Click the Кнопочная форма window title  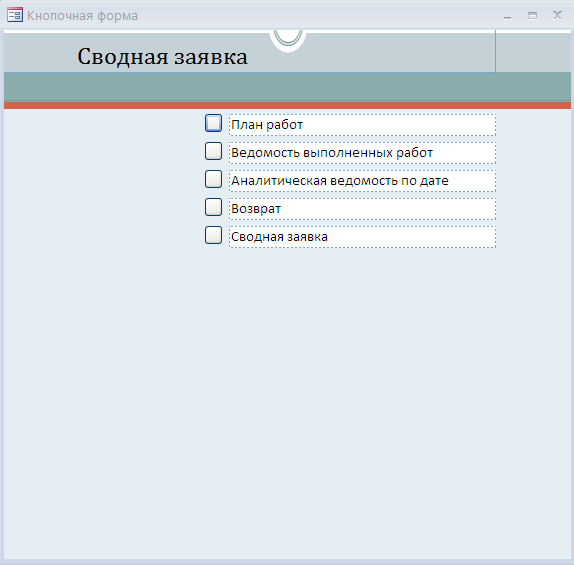click(82, 16)
